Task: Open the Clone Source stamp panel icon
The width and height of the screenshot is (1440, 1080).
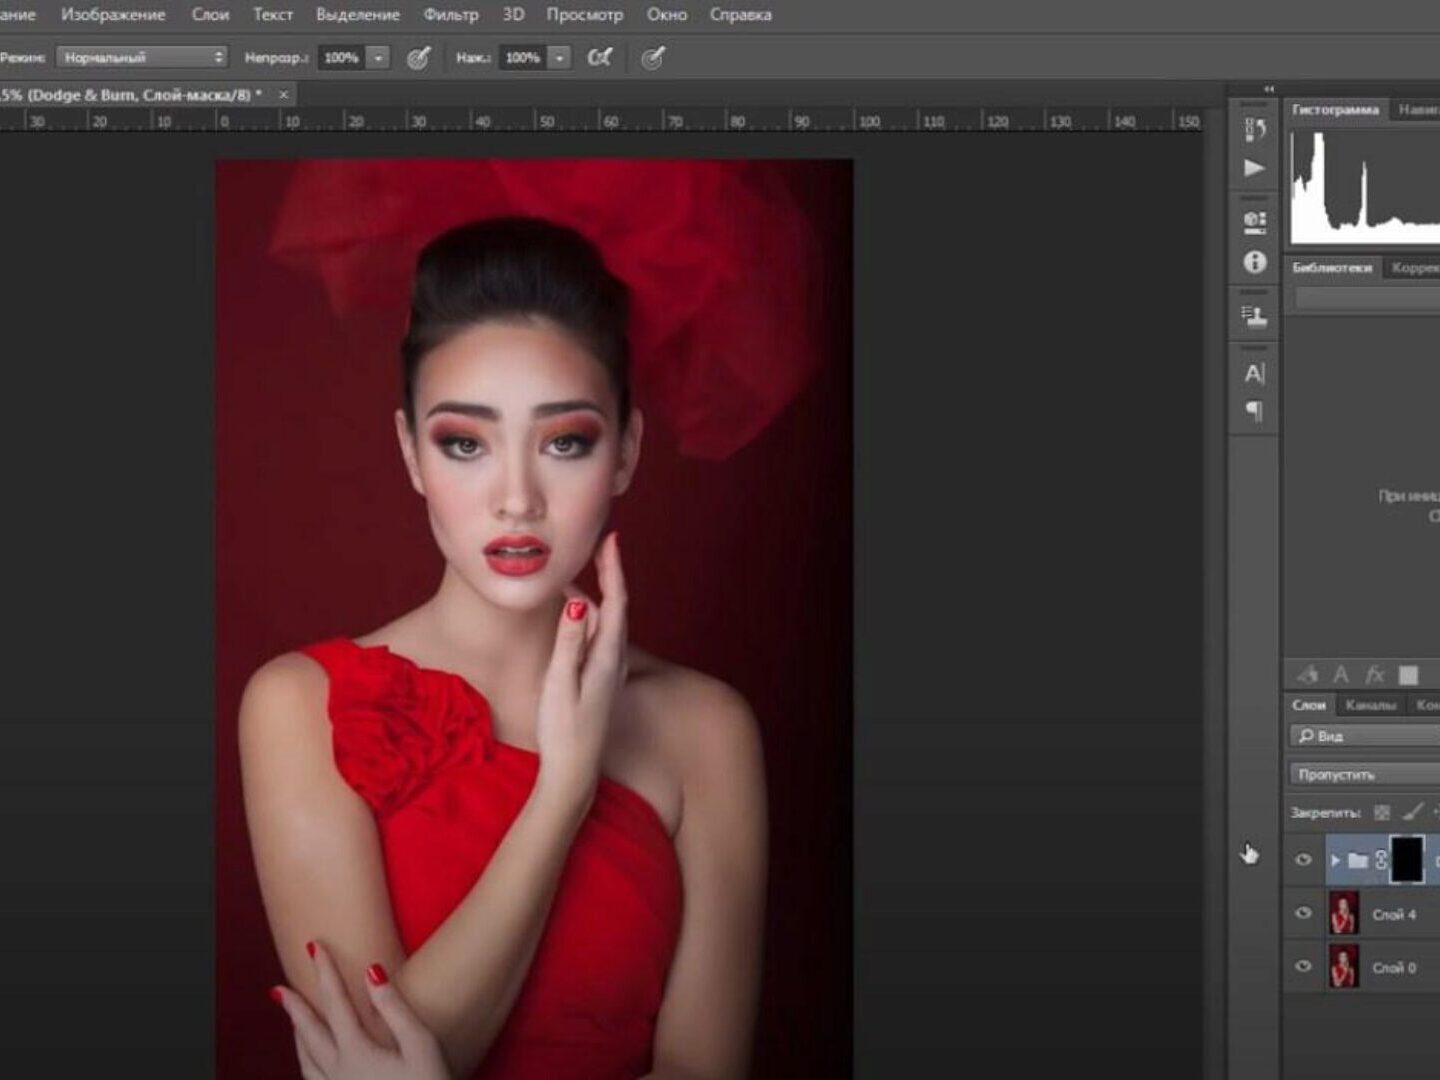Action: tap(1254, 317)
